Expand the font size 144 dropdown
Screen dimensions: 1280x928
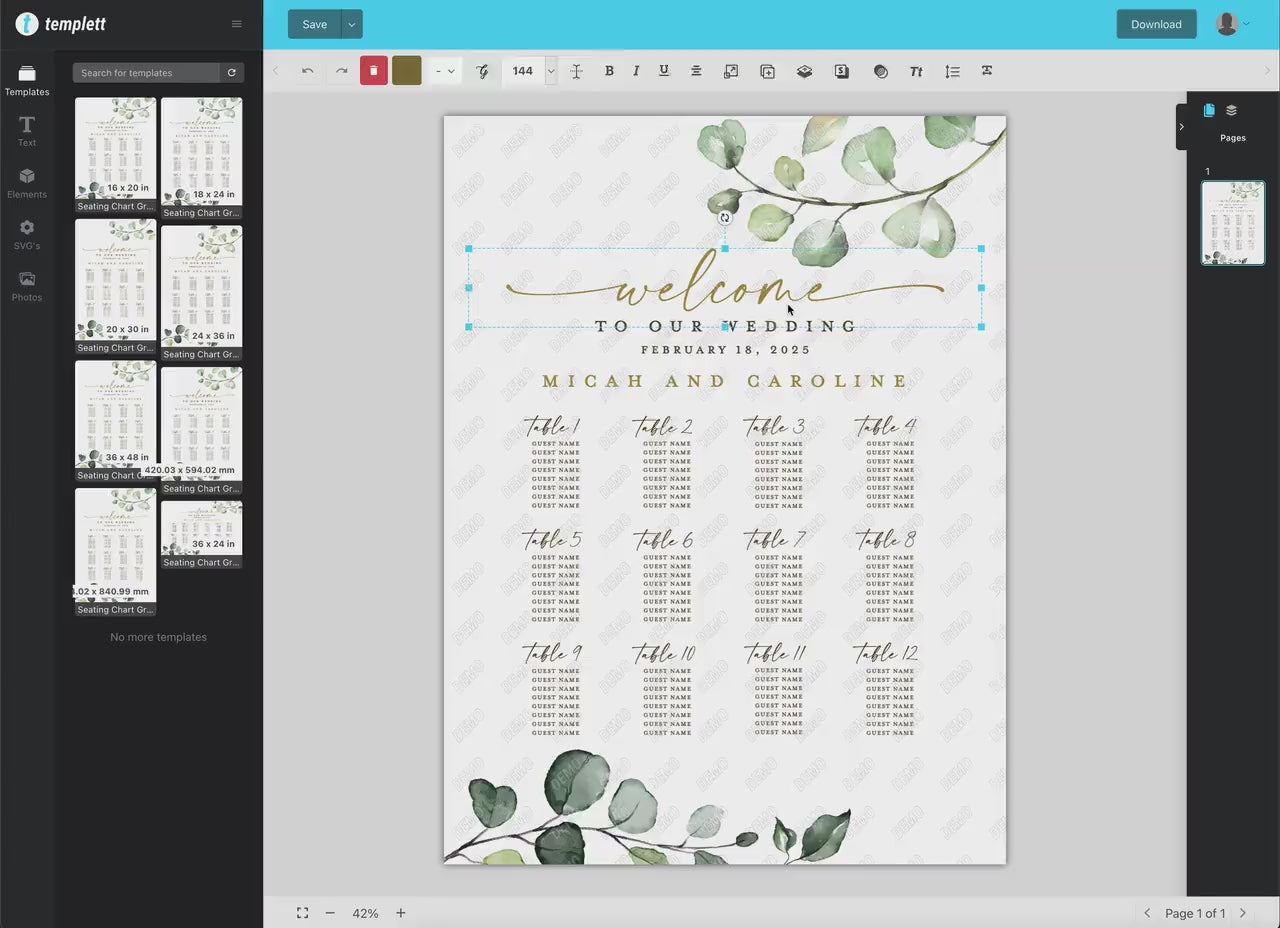(x=550, y=71)
